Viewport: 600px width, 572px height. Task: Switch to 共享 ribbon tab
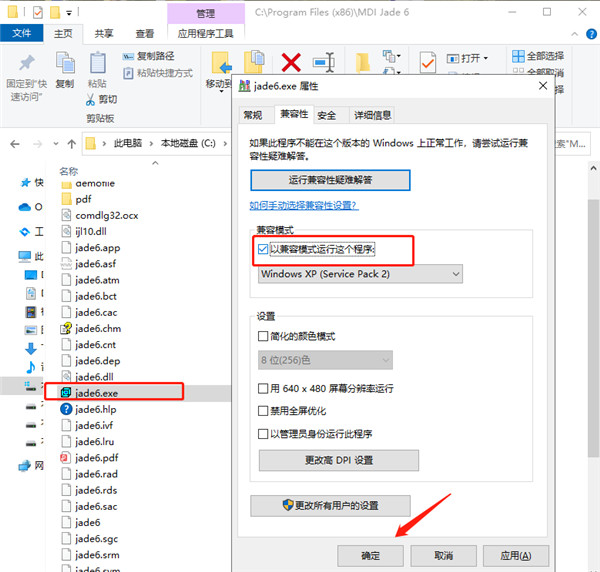104,34
